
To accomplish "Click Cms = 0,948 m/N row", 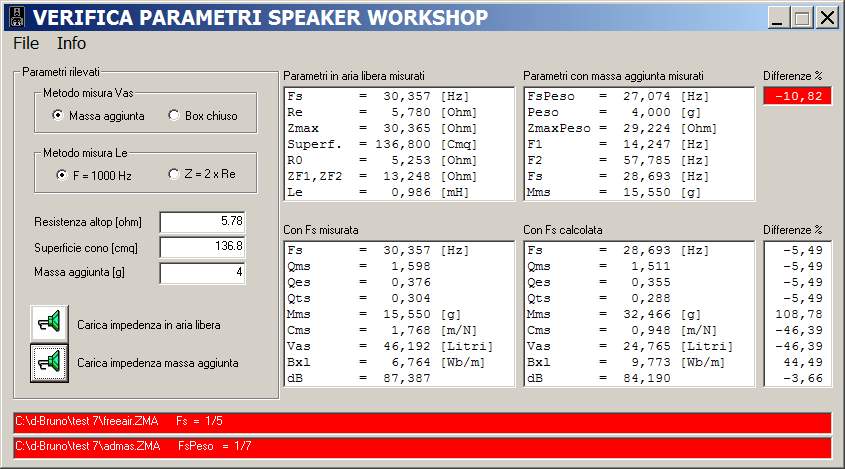I will coord(622,330).
